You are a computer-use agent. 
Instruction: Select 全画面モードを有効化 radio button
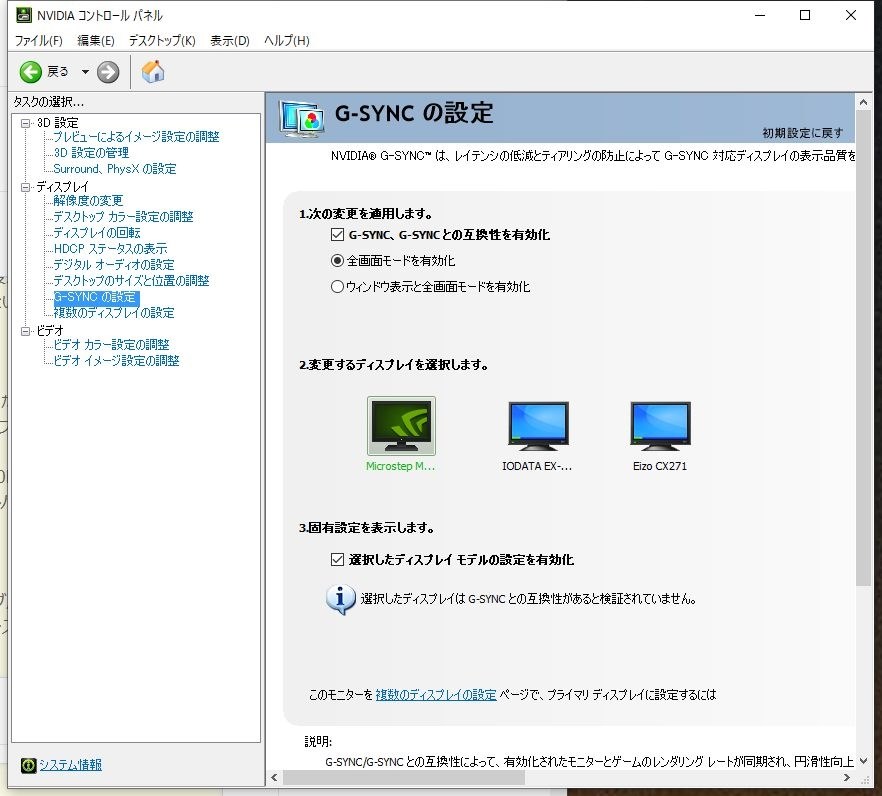[337, 260]
